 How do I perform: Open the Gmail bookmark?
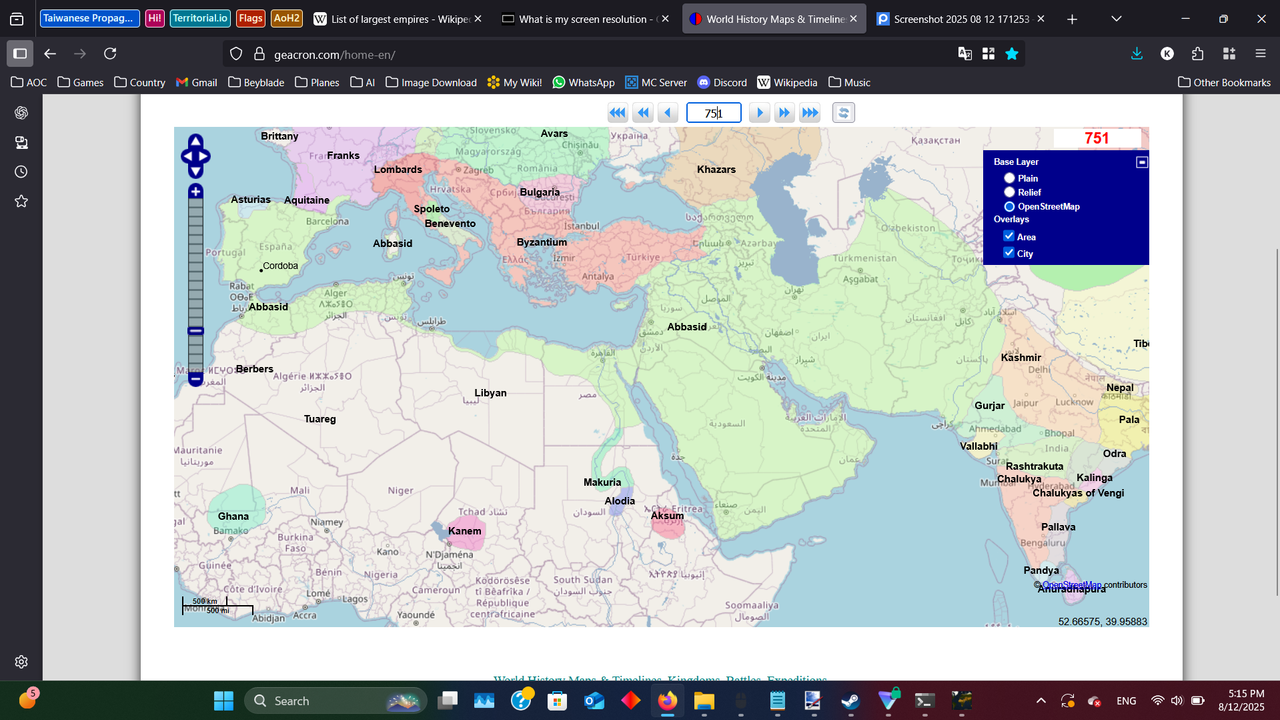[x=196, y=82]
